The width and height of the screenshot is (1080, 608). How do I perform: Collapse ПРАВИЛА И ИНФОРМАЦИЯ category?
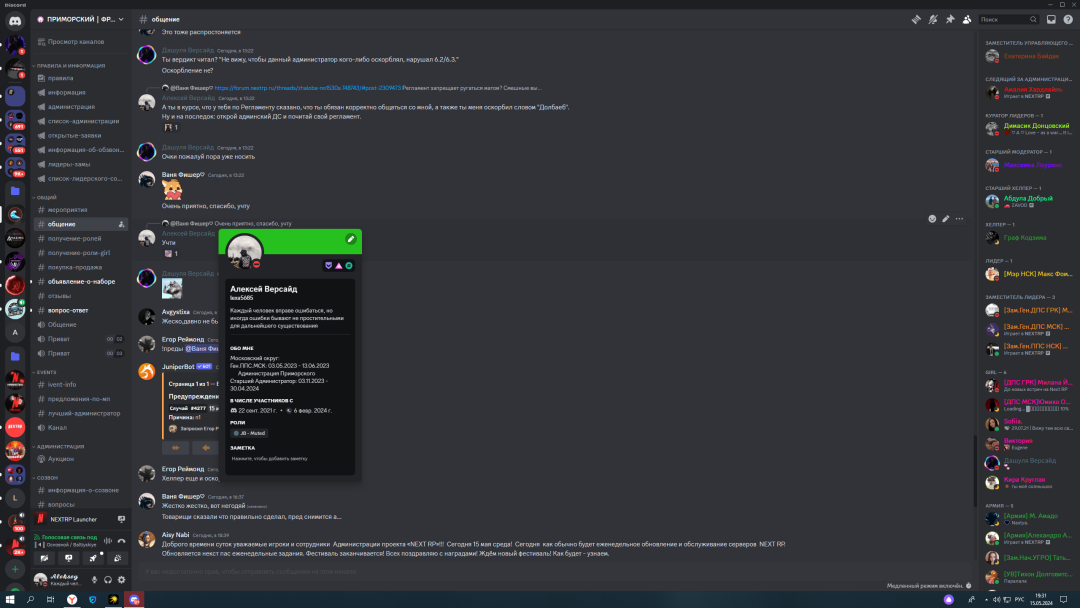coord(69,65)
